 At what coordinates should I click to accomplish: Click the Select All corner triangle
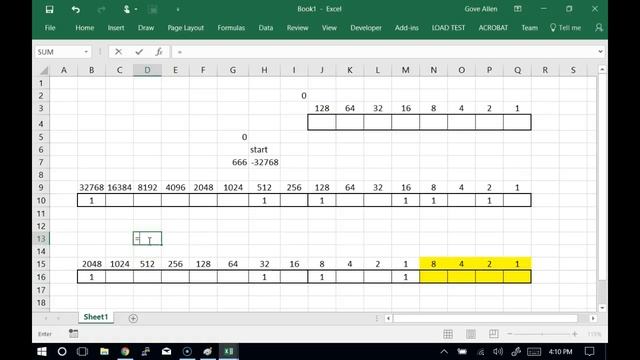click(43, 70)
